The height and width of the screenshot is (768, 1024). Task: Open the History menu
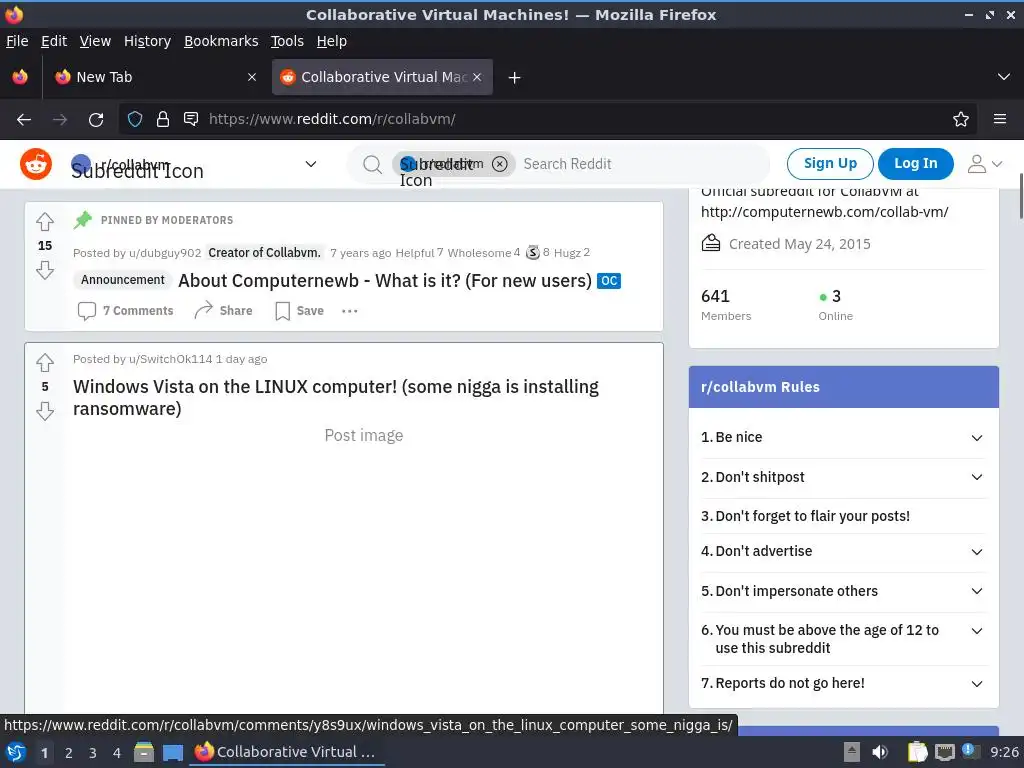[147, 41]
